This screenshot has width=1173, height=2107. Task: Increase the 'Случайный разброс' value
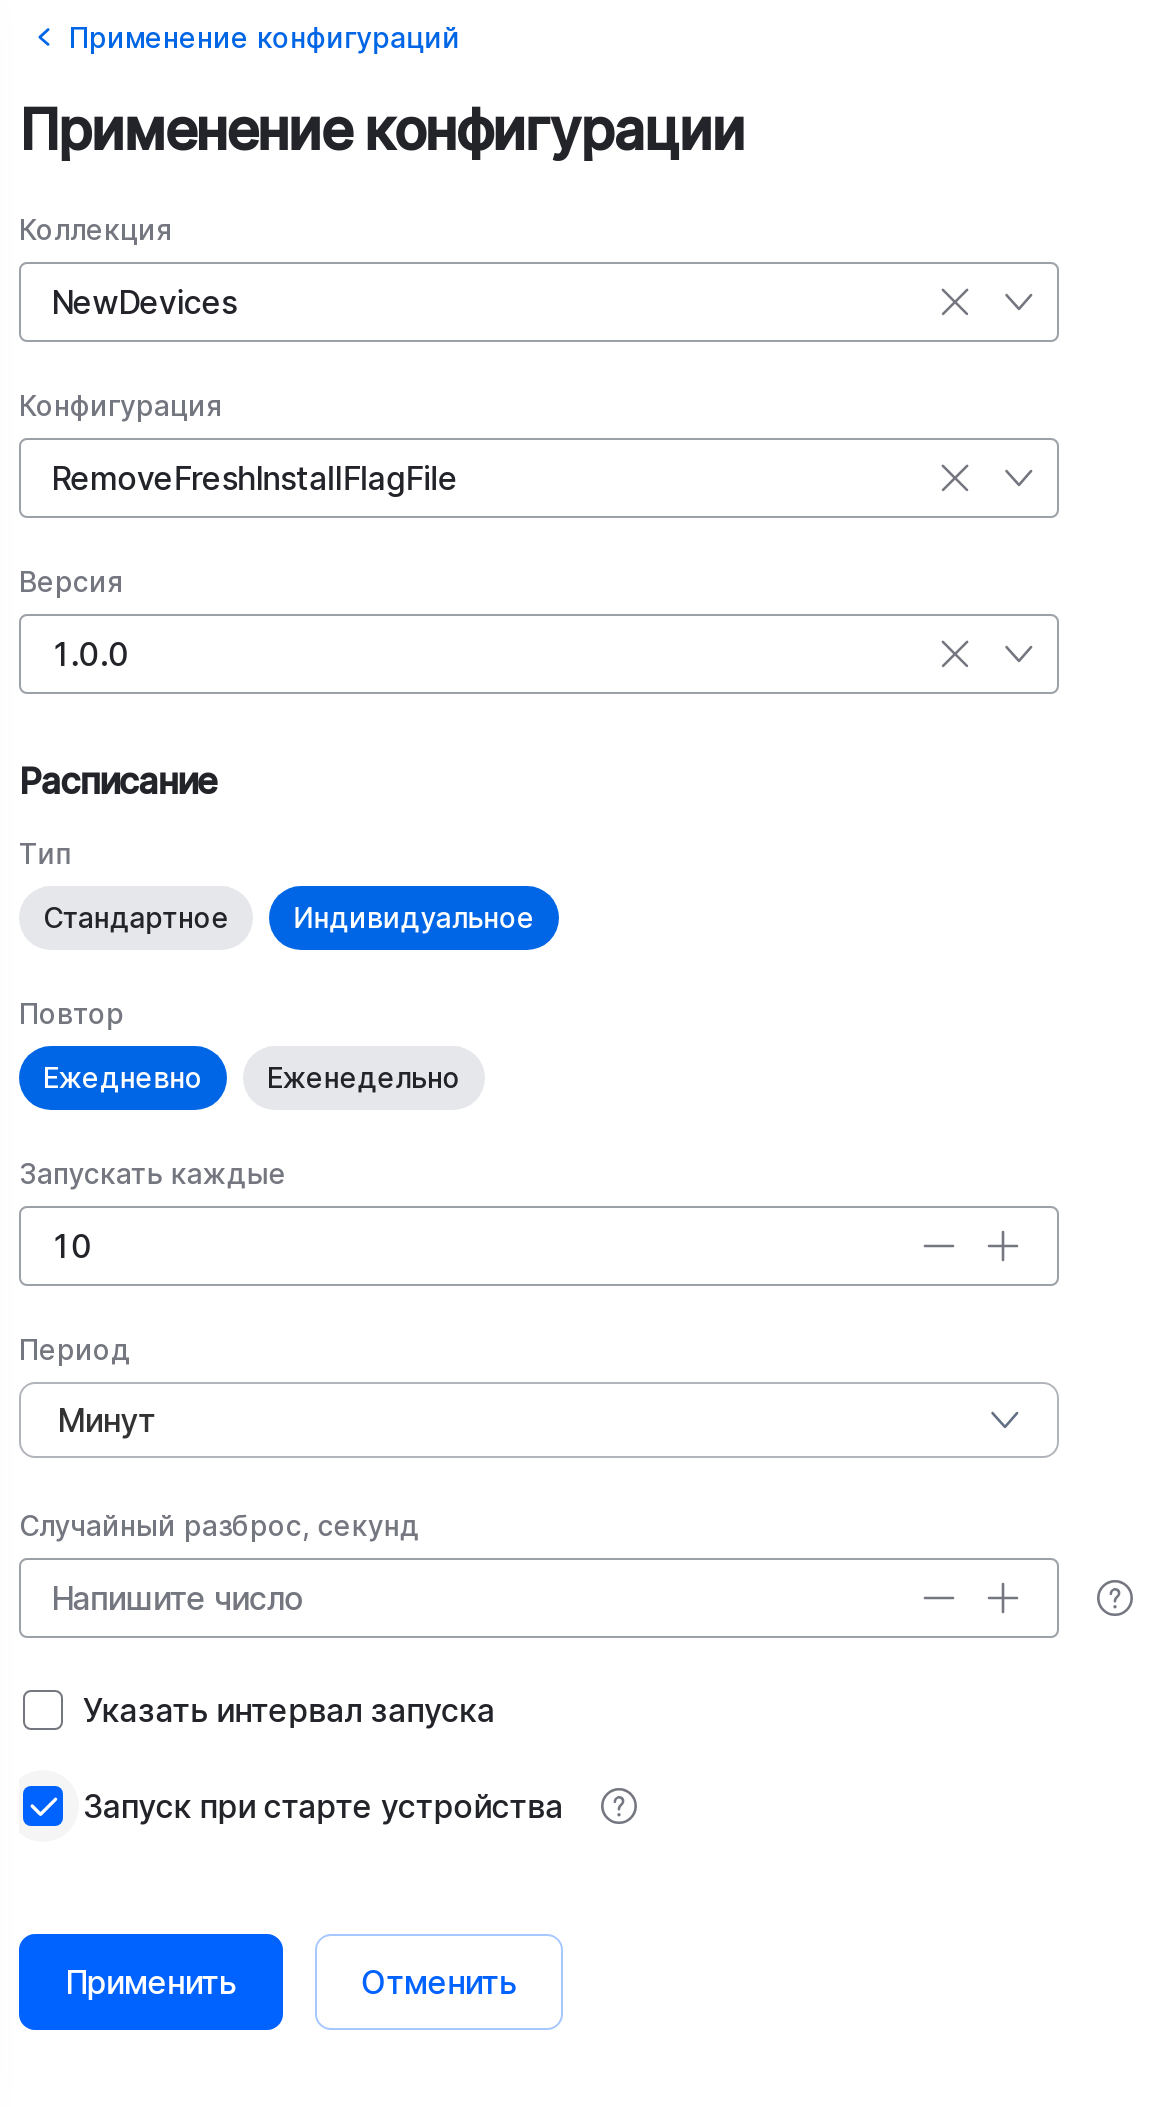click(x=1004, y=1598)
